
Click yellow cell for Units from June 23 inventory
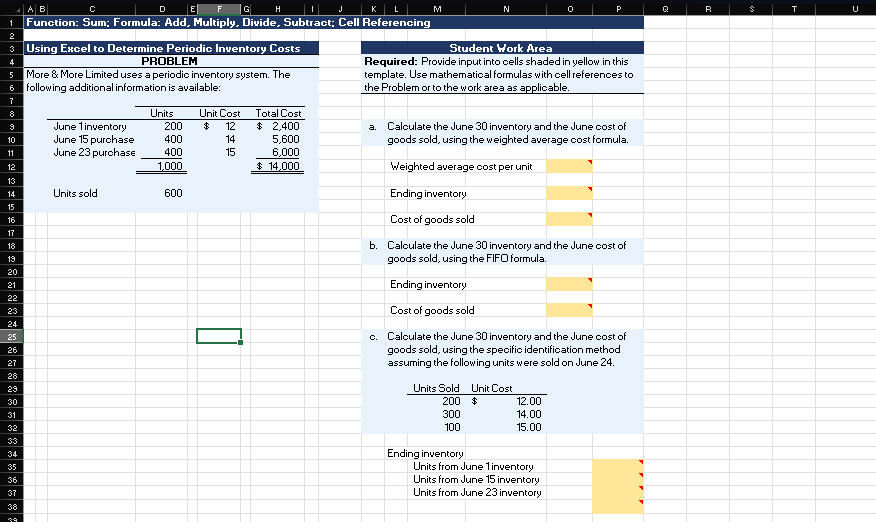tap(618, 492)
